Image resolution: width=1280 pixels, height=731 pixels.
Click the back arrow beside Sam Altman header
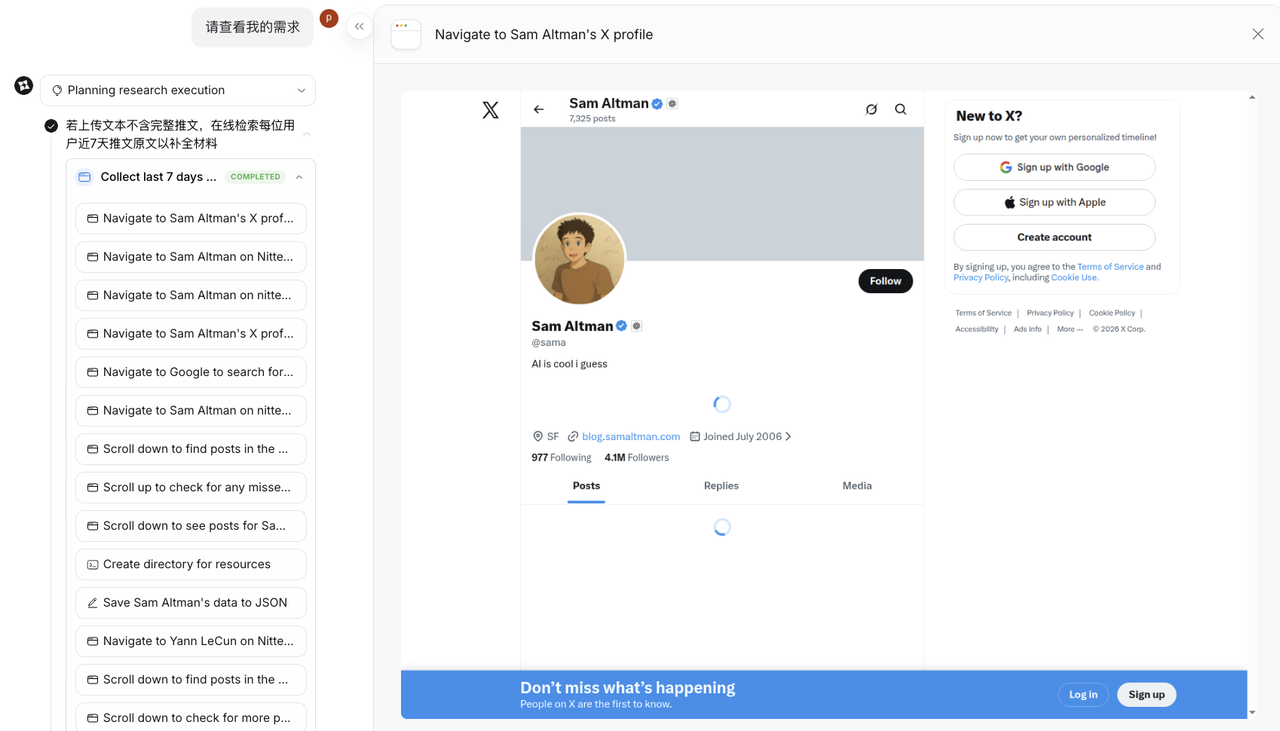coord(537,109)
